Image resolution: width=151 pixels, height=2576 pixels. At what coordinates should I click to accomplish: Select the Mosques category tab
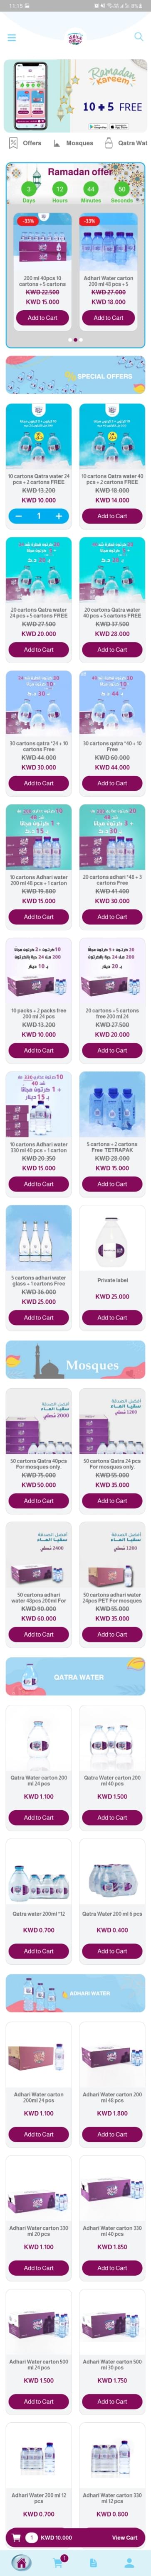73,143
